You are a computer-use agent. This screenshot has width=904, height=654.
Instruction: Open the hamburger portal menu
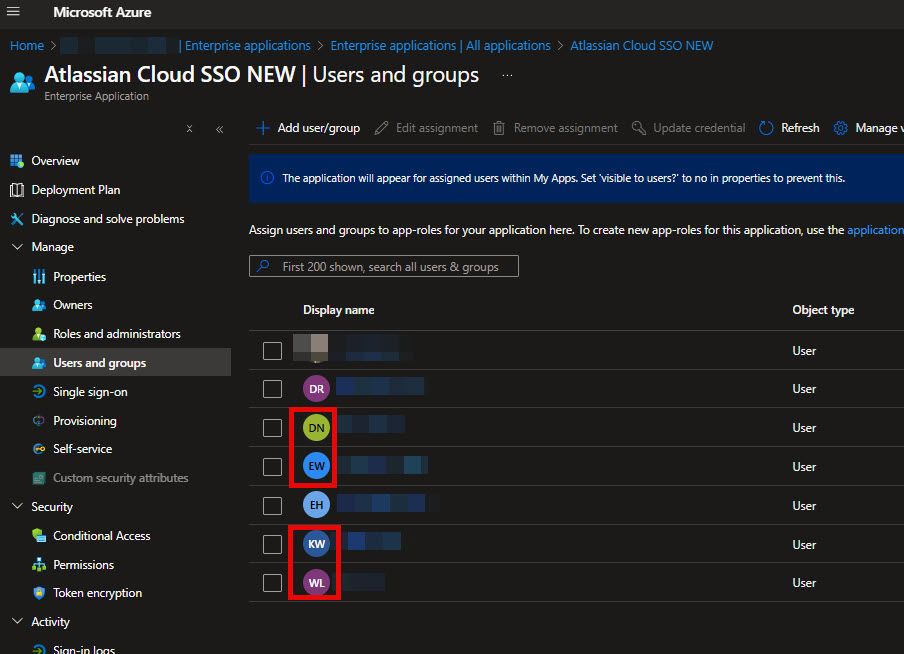click(13, 13)
